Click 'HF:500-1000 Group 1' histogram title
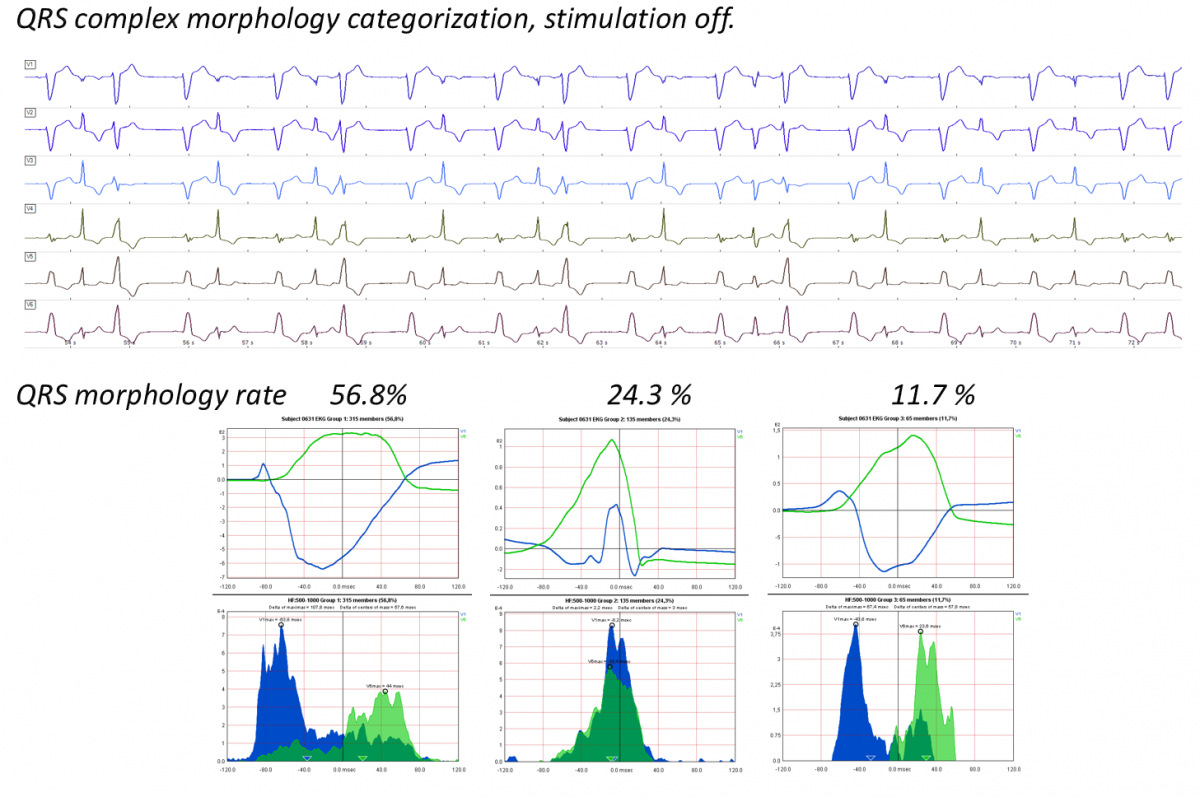 342,600
